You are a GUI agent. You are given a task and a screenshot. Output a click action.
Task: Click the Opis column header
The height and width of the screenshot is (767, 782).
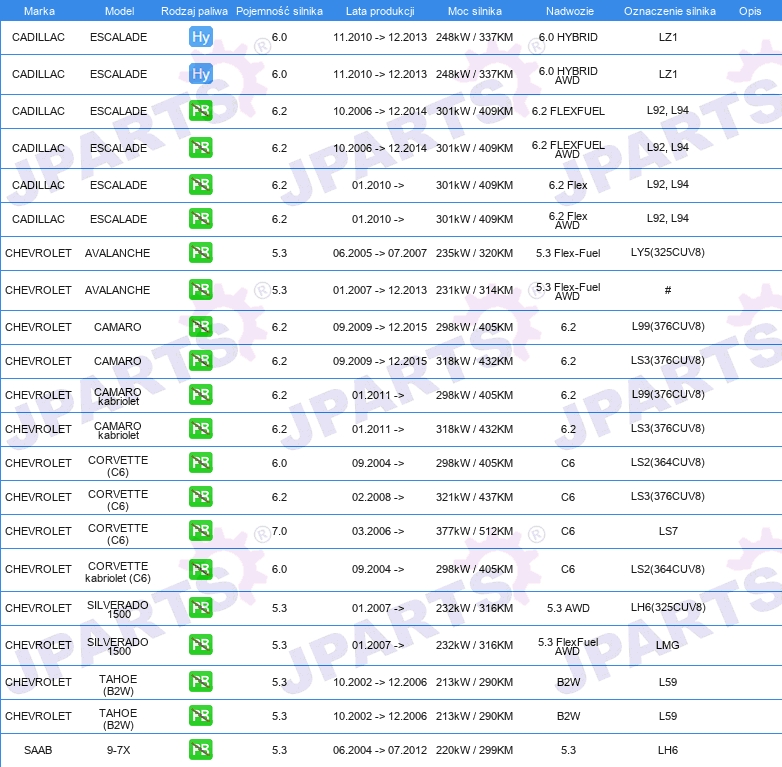pyautogui.click(x=750, y=11)
